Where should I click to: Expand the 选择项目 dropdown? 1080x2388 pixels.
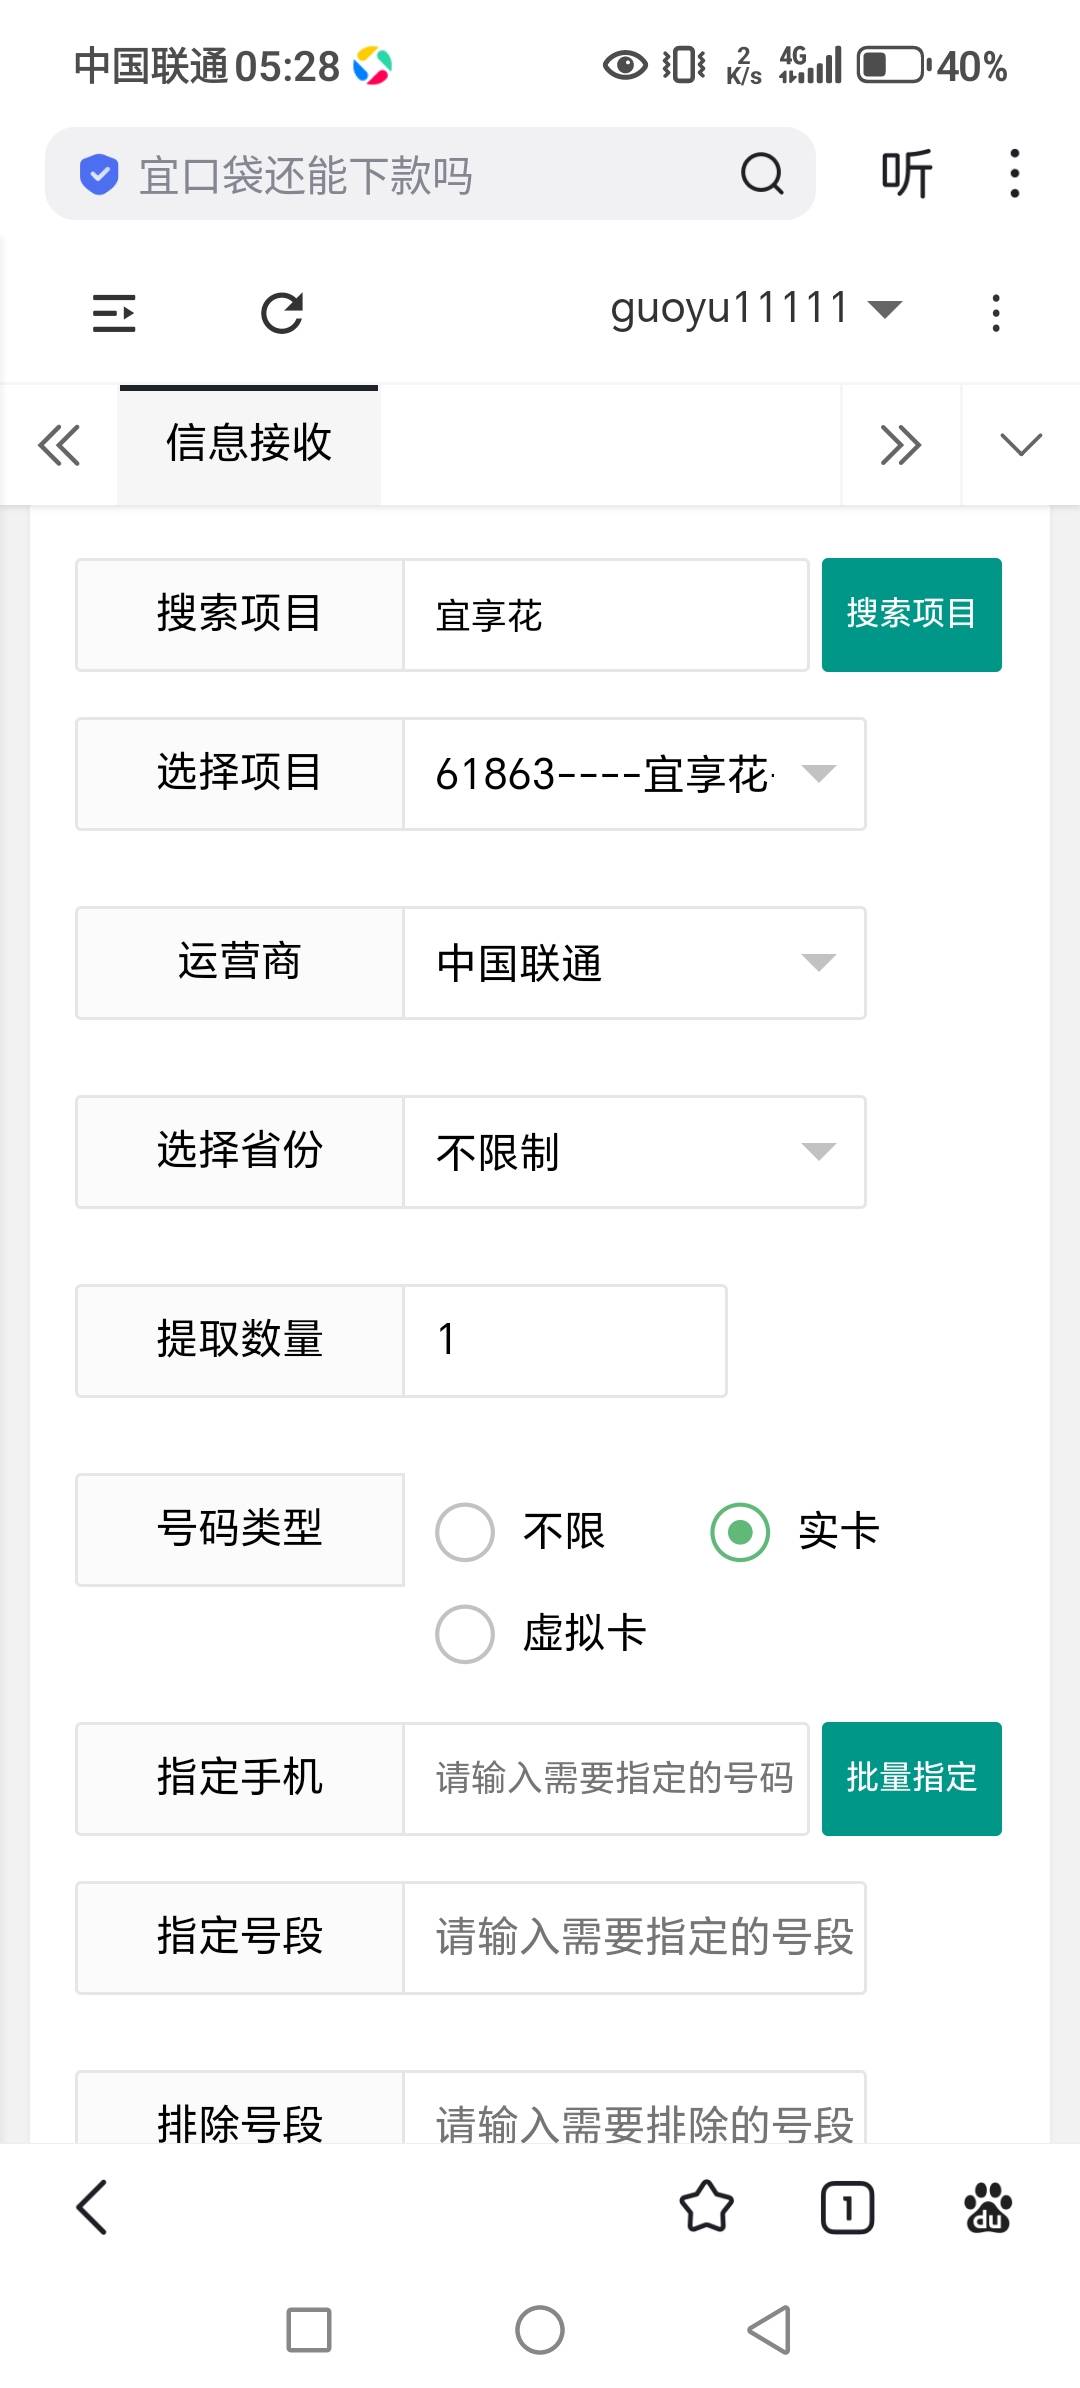pos(634,774)
